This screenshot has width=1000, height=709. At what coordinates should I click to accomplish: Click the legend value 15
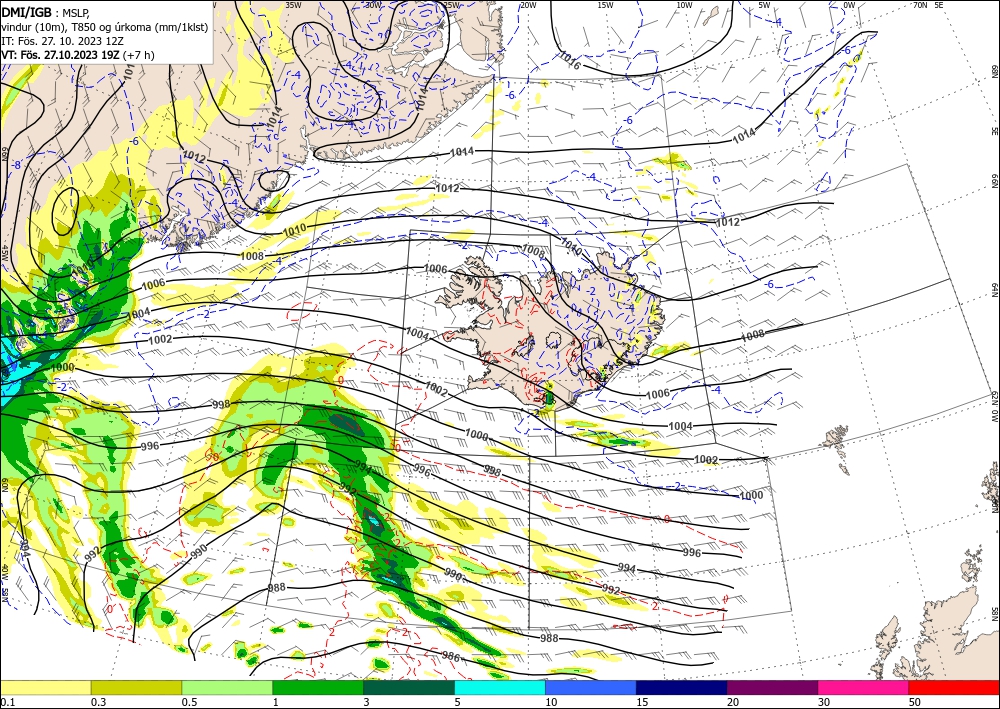click(x=642, y=702)
